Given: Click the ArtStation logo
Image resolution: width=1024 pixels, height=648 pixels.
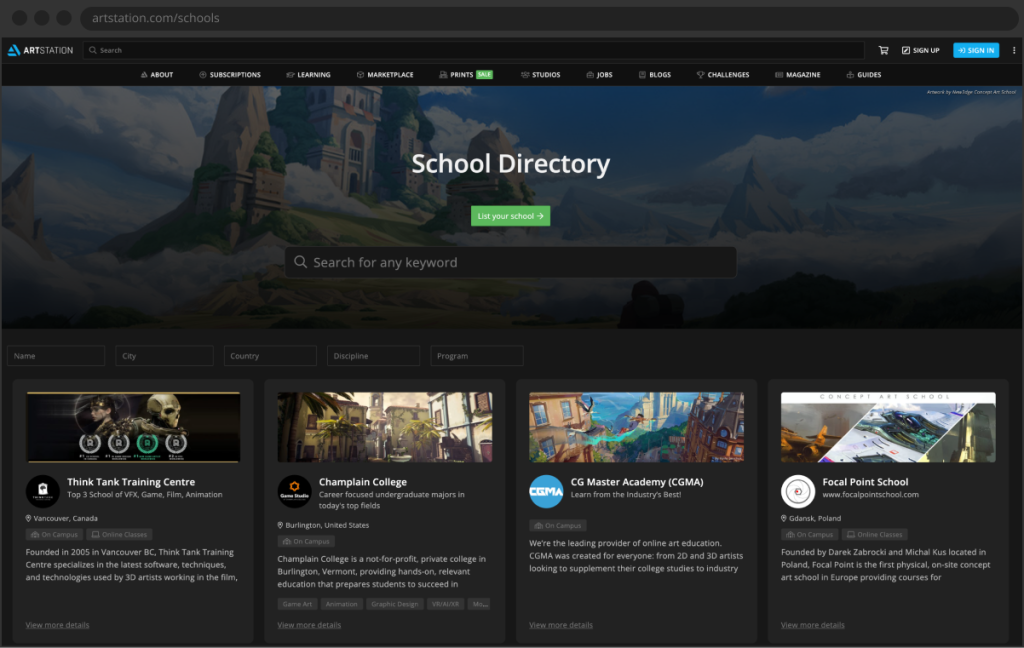Looking at the screenshot, I should tap(40, 50).
